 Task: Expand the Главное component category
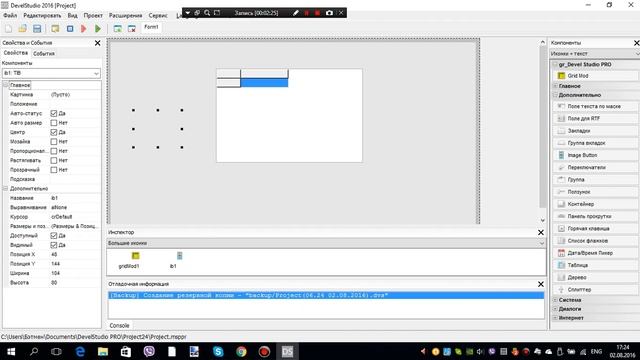click(x=555, y=86)
